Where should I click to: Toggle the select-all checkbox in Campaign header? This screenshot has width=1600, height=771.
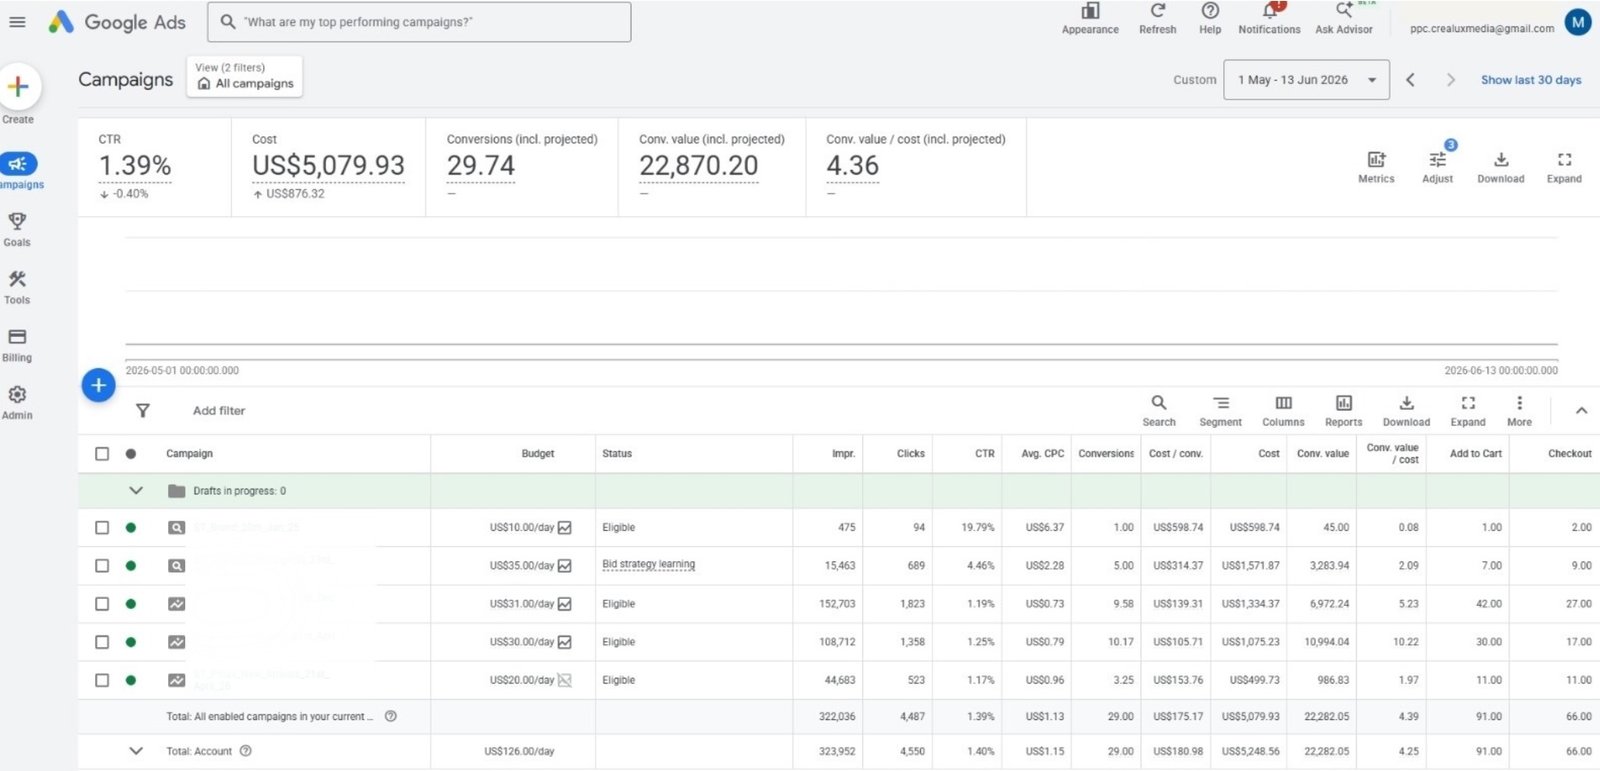(x=102, y=454)
